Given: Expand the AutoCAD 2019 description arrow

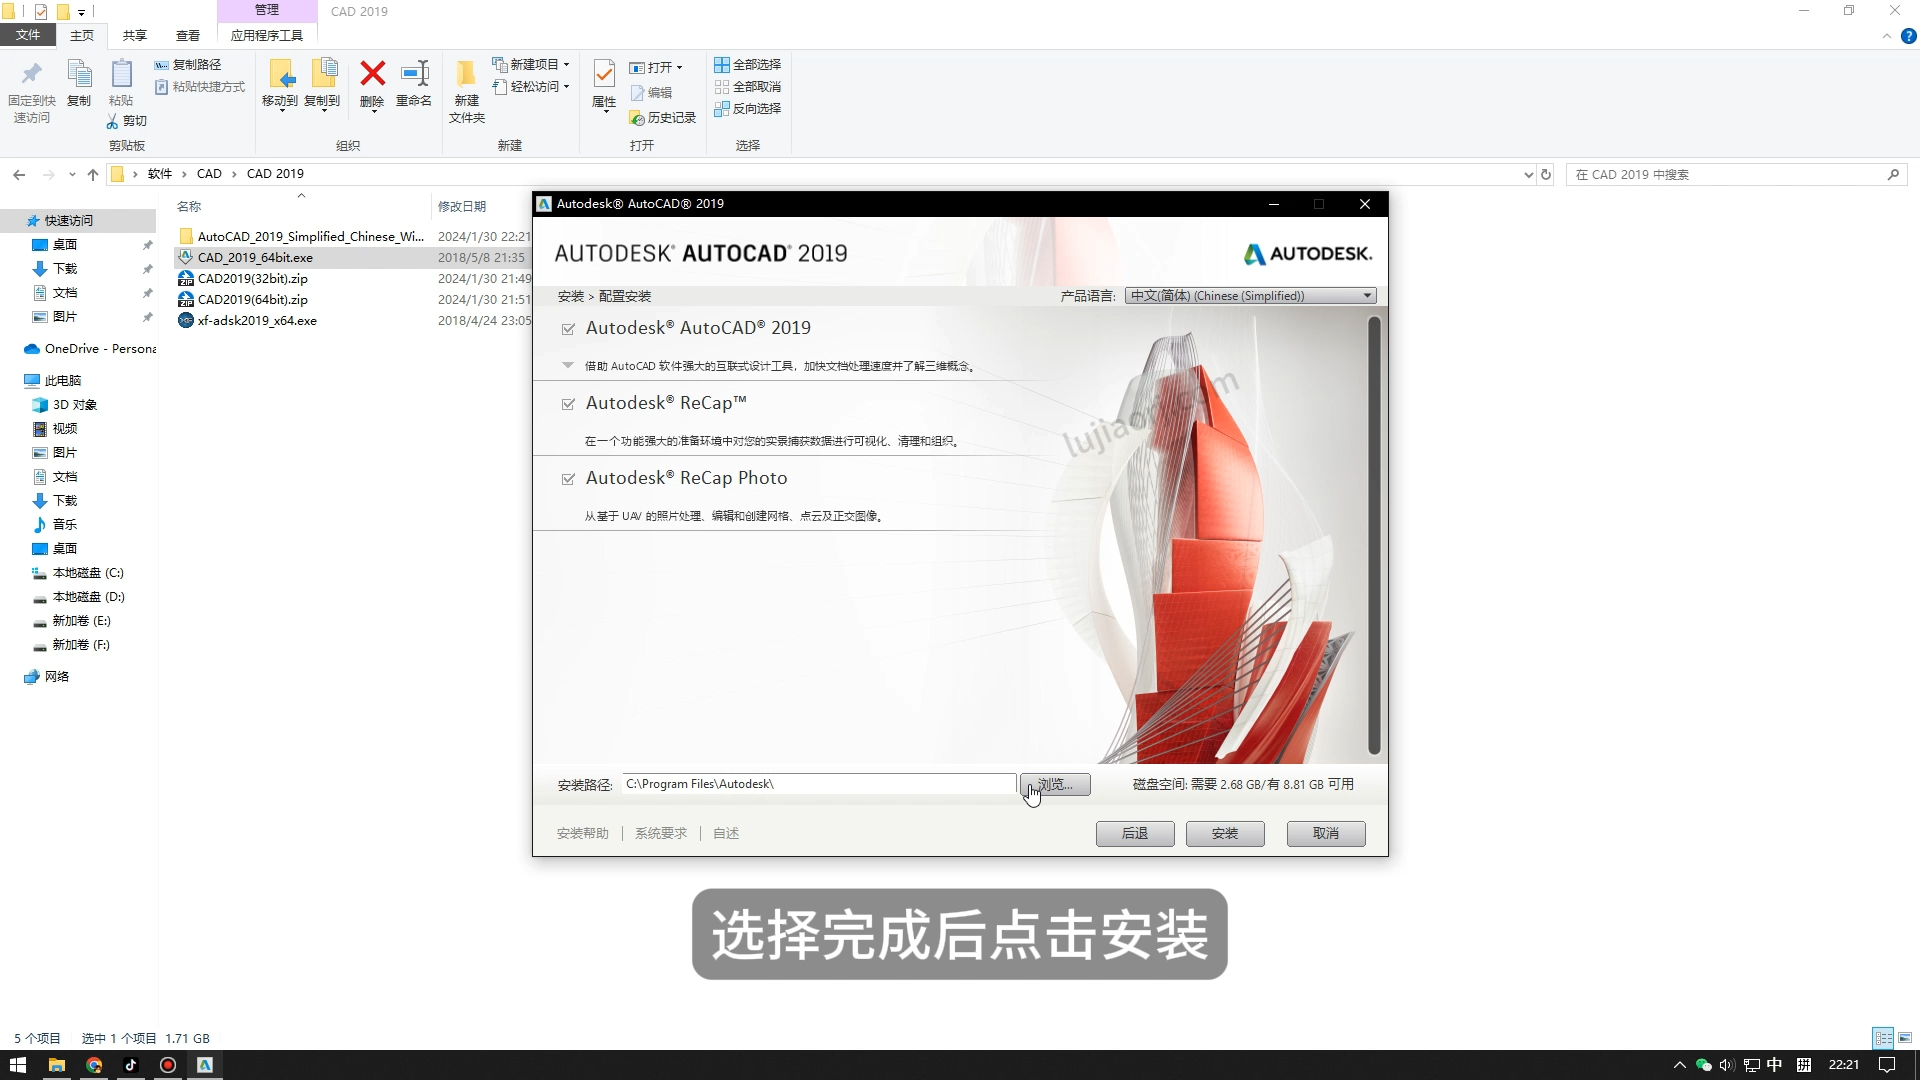Looking at the screenshot, I should pos(567,365).
